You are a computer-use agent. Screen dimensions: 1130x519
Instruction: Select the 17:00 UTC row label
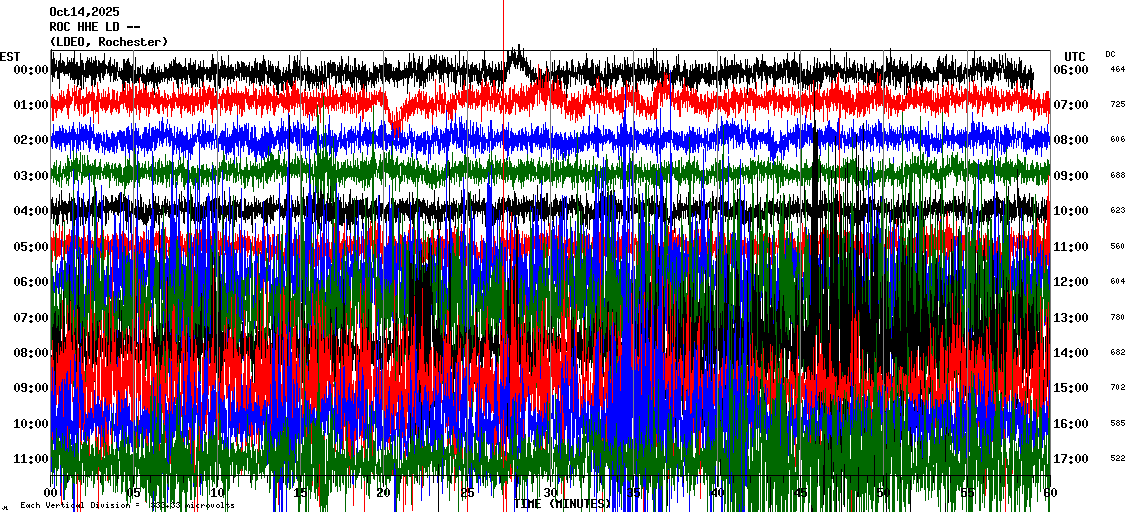[1071, 459]
